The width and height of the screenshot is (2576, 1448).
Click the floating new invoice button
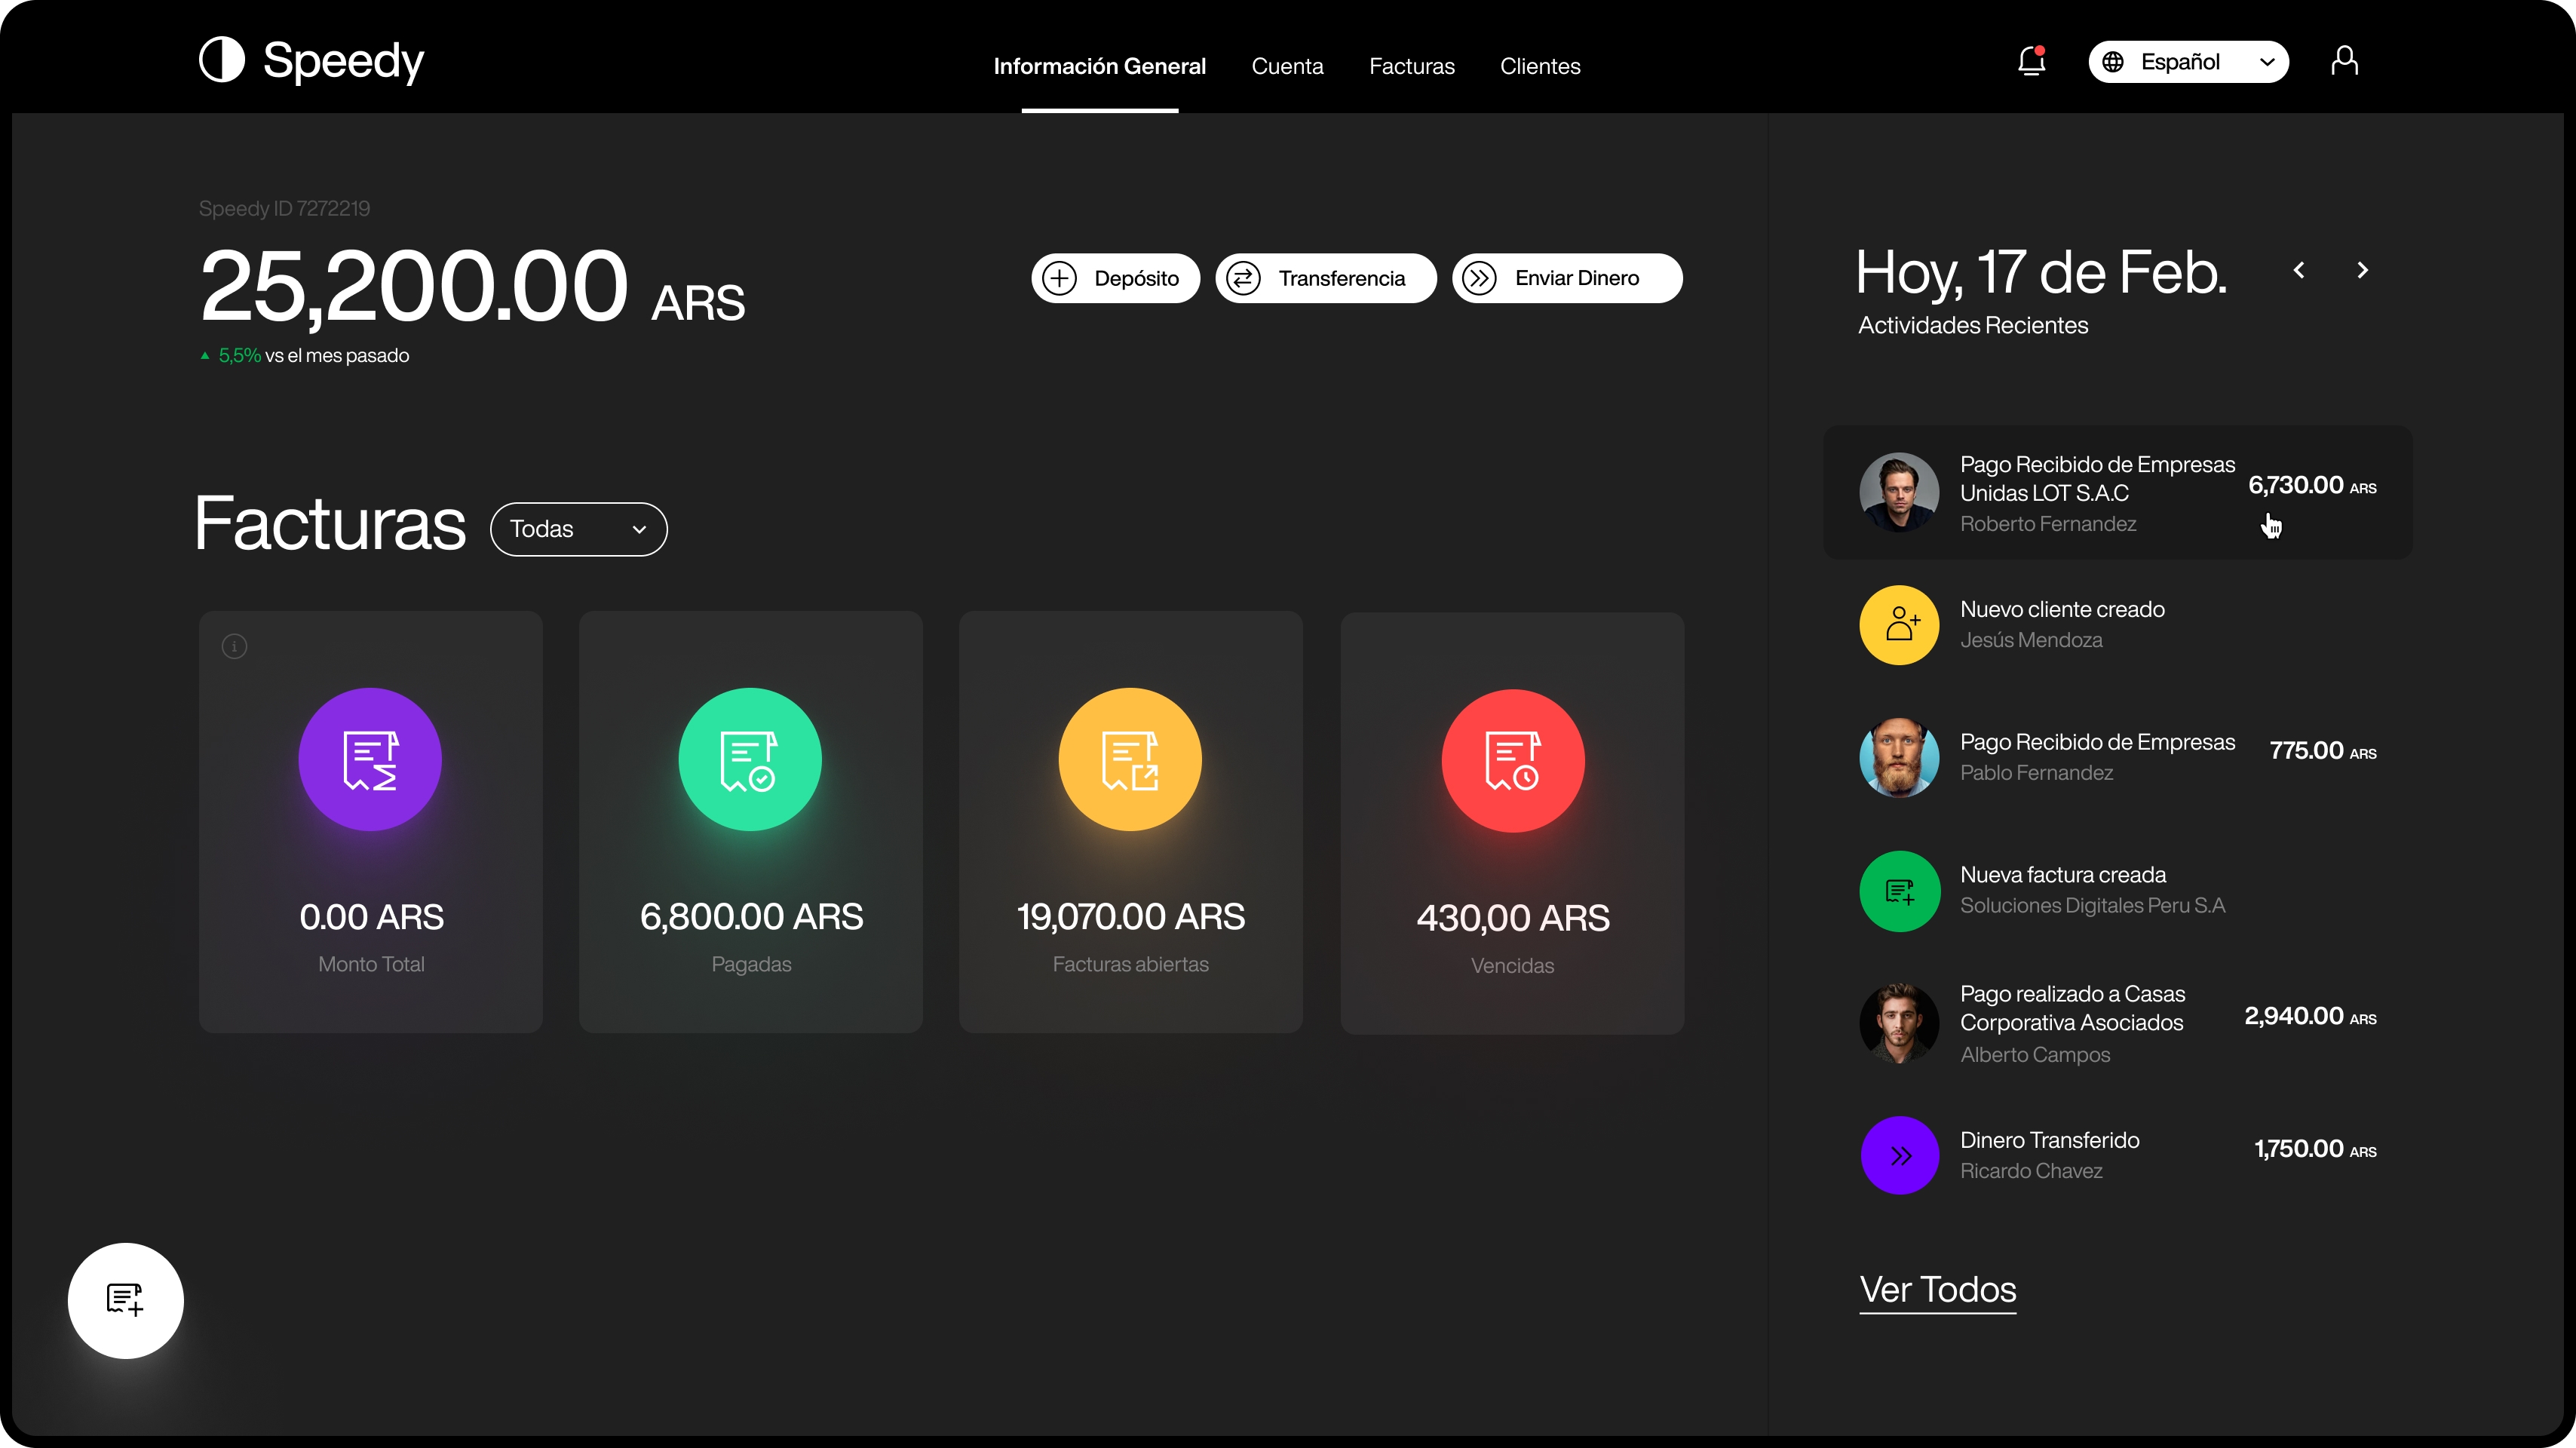pos(125,1300)
